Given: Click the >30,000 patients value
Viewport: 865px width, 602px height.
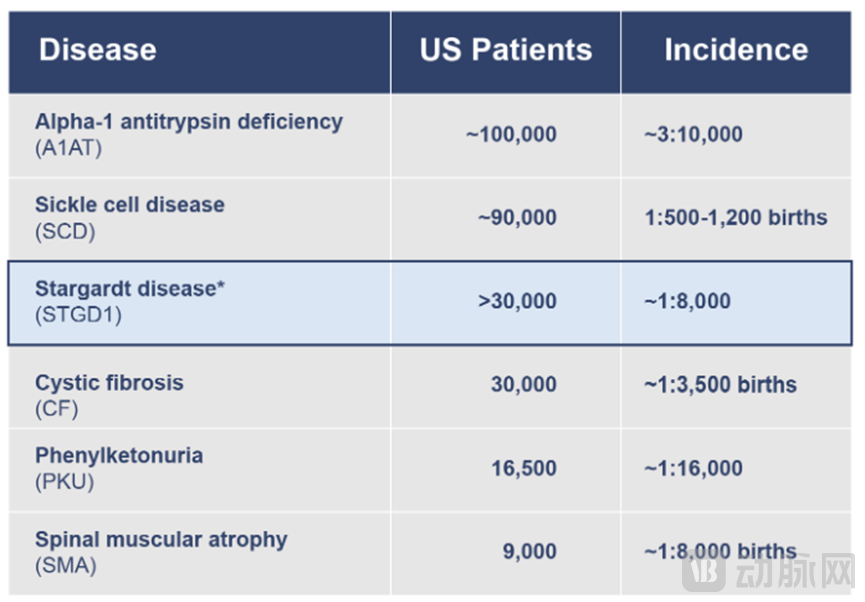Looking at the screenshot, I should pyautogui.click(x=517, y=301).
